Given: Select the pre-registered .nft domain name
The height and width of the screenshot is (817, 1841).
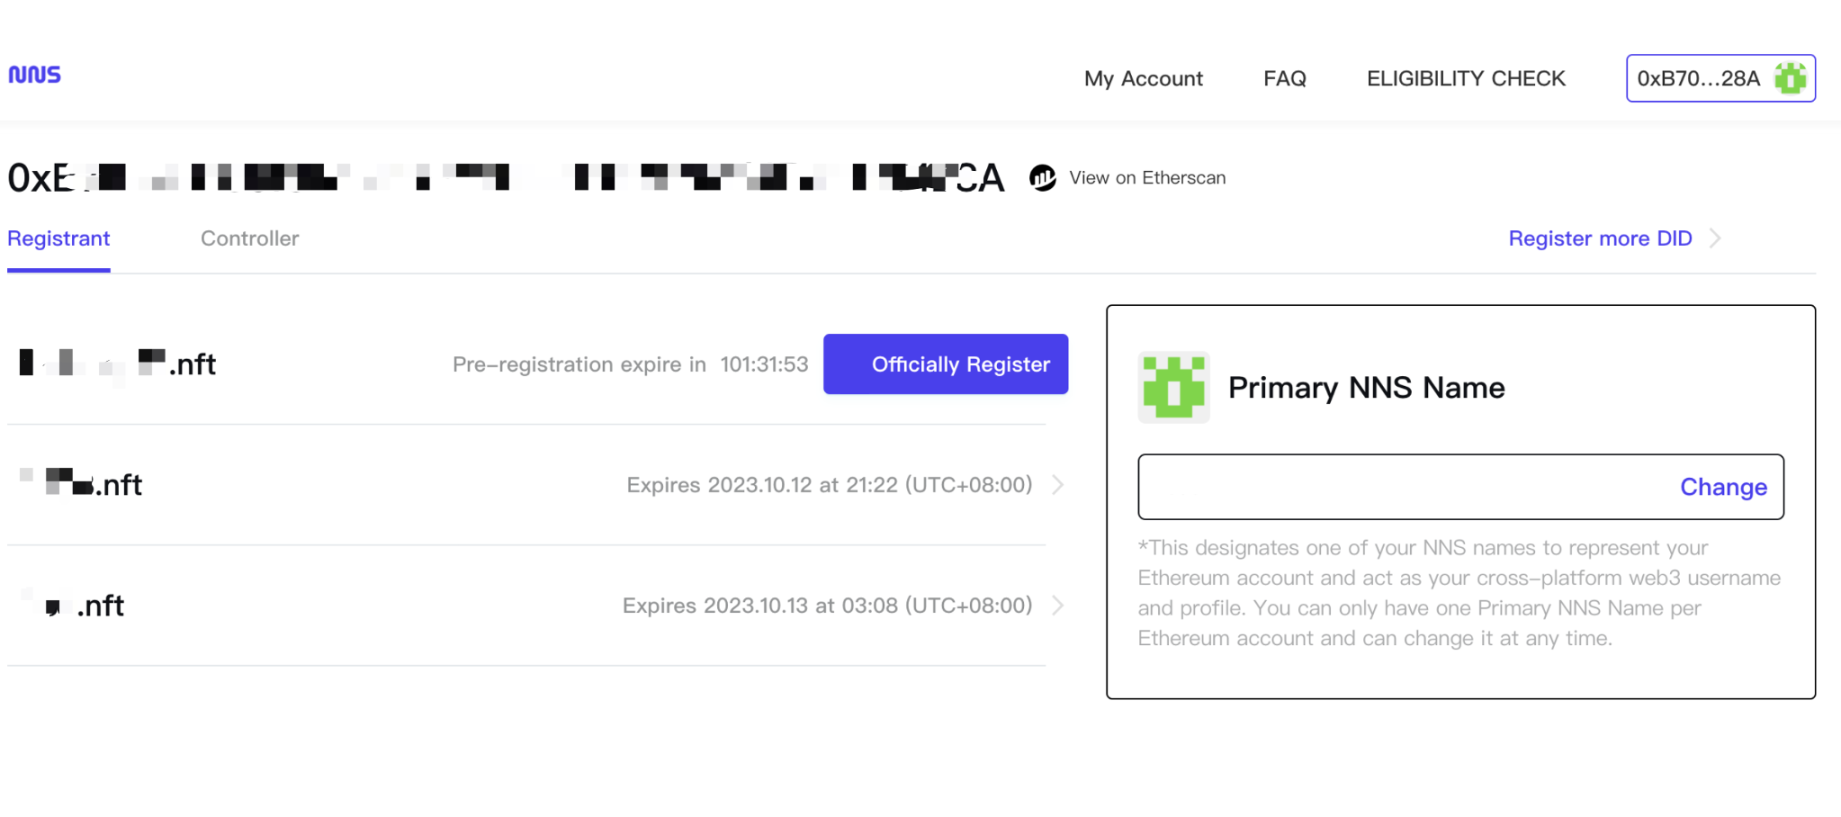Looking at the screenshot, I should click(x=118, y=364).
